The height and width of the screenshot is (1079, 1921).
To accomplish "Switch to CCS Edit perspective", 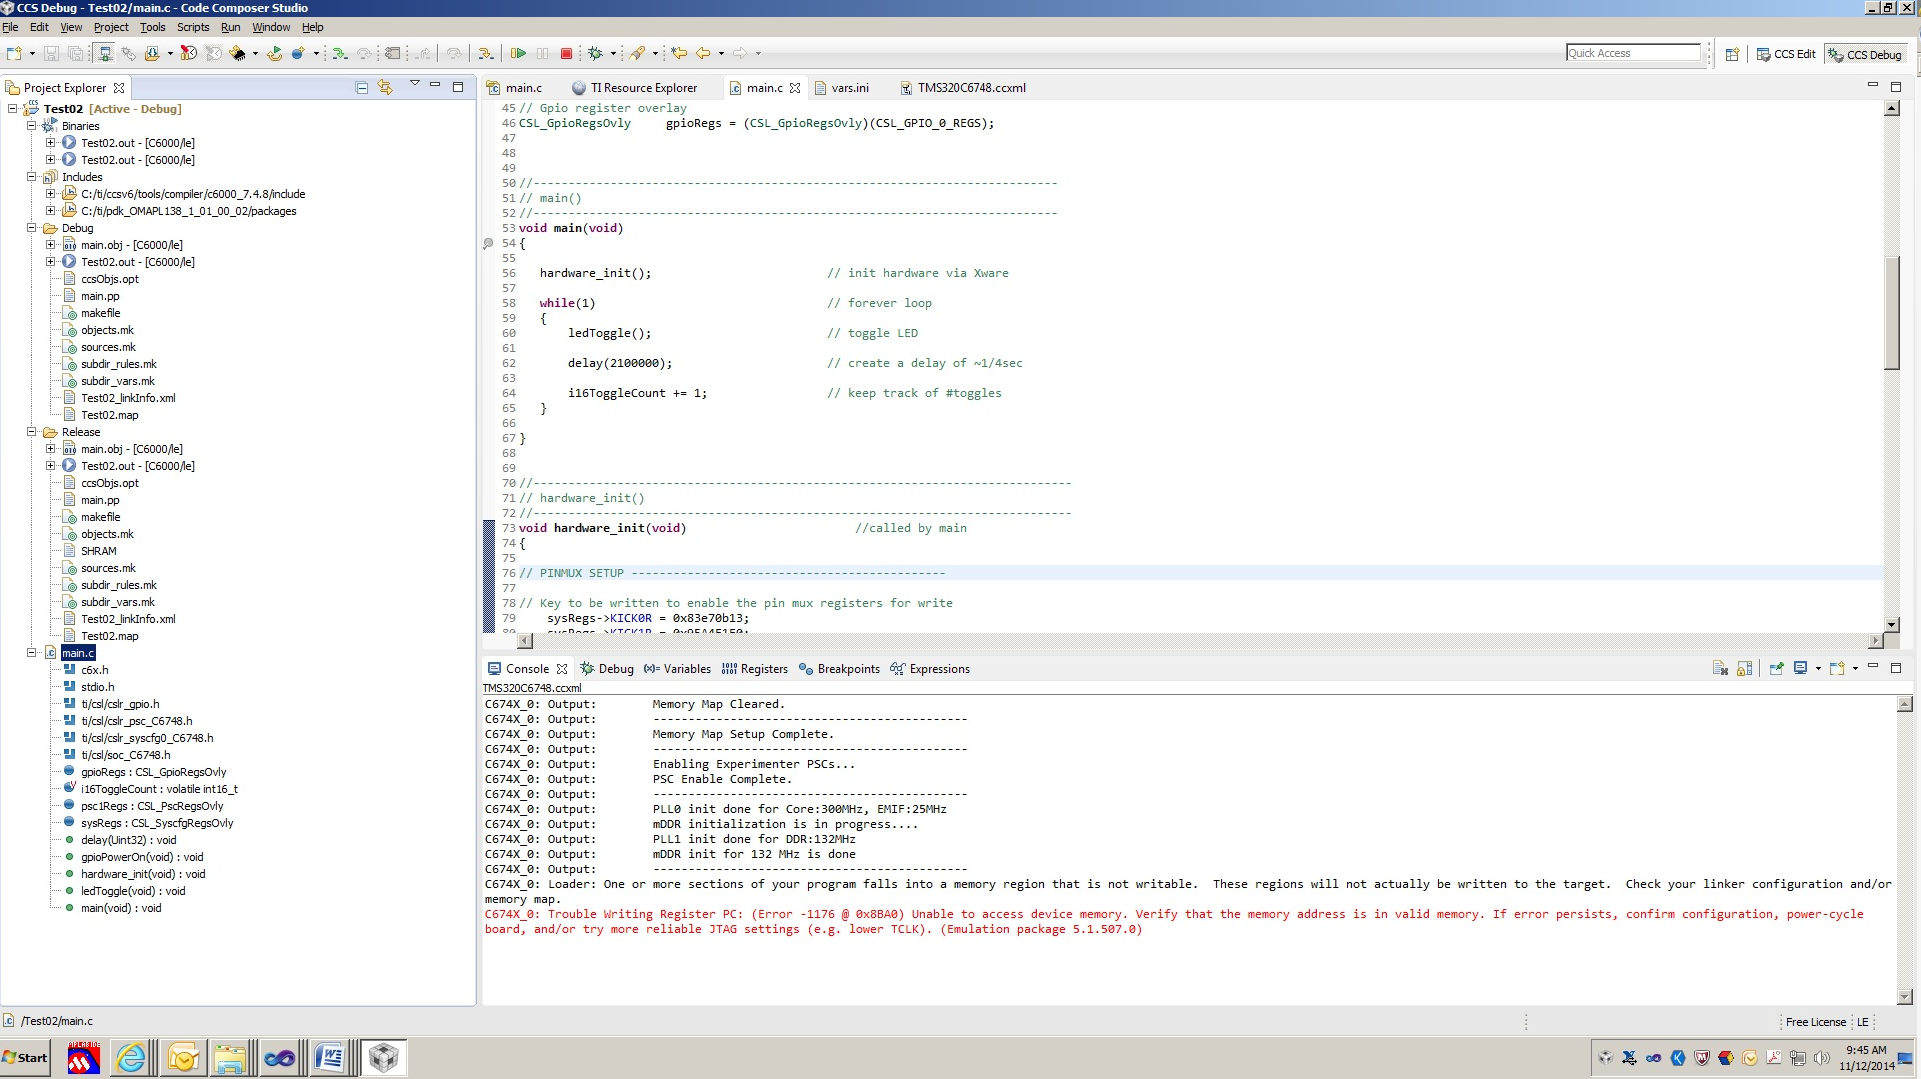I will (1786, 54).
